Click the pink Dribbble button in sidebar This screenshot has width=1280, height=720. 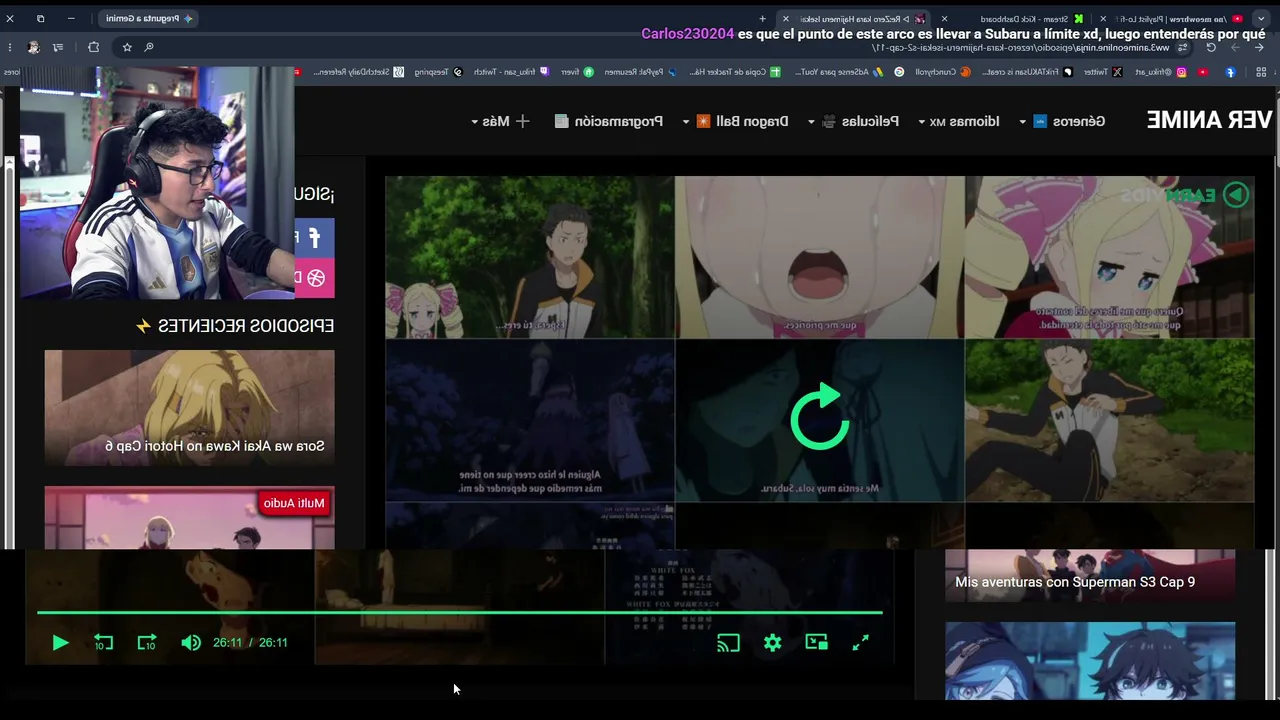314,278
